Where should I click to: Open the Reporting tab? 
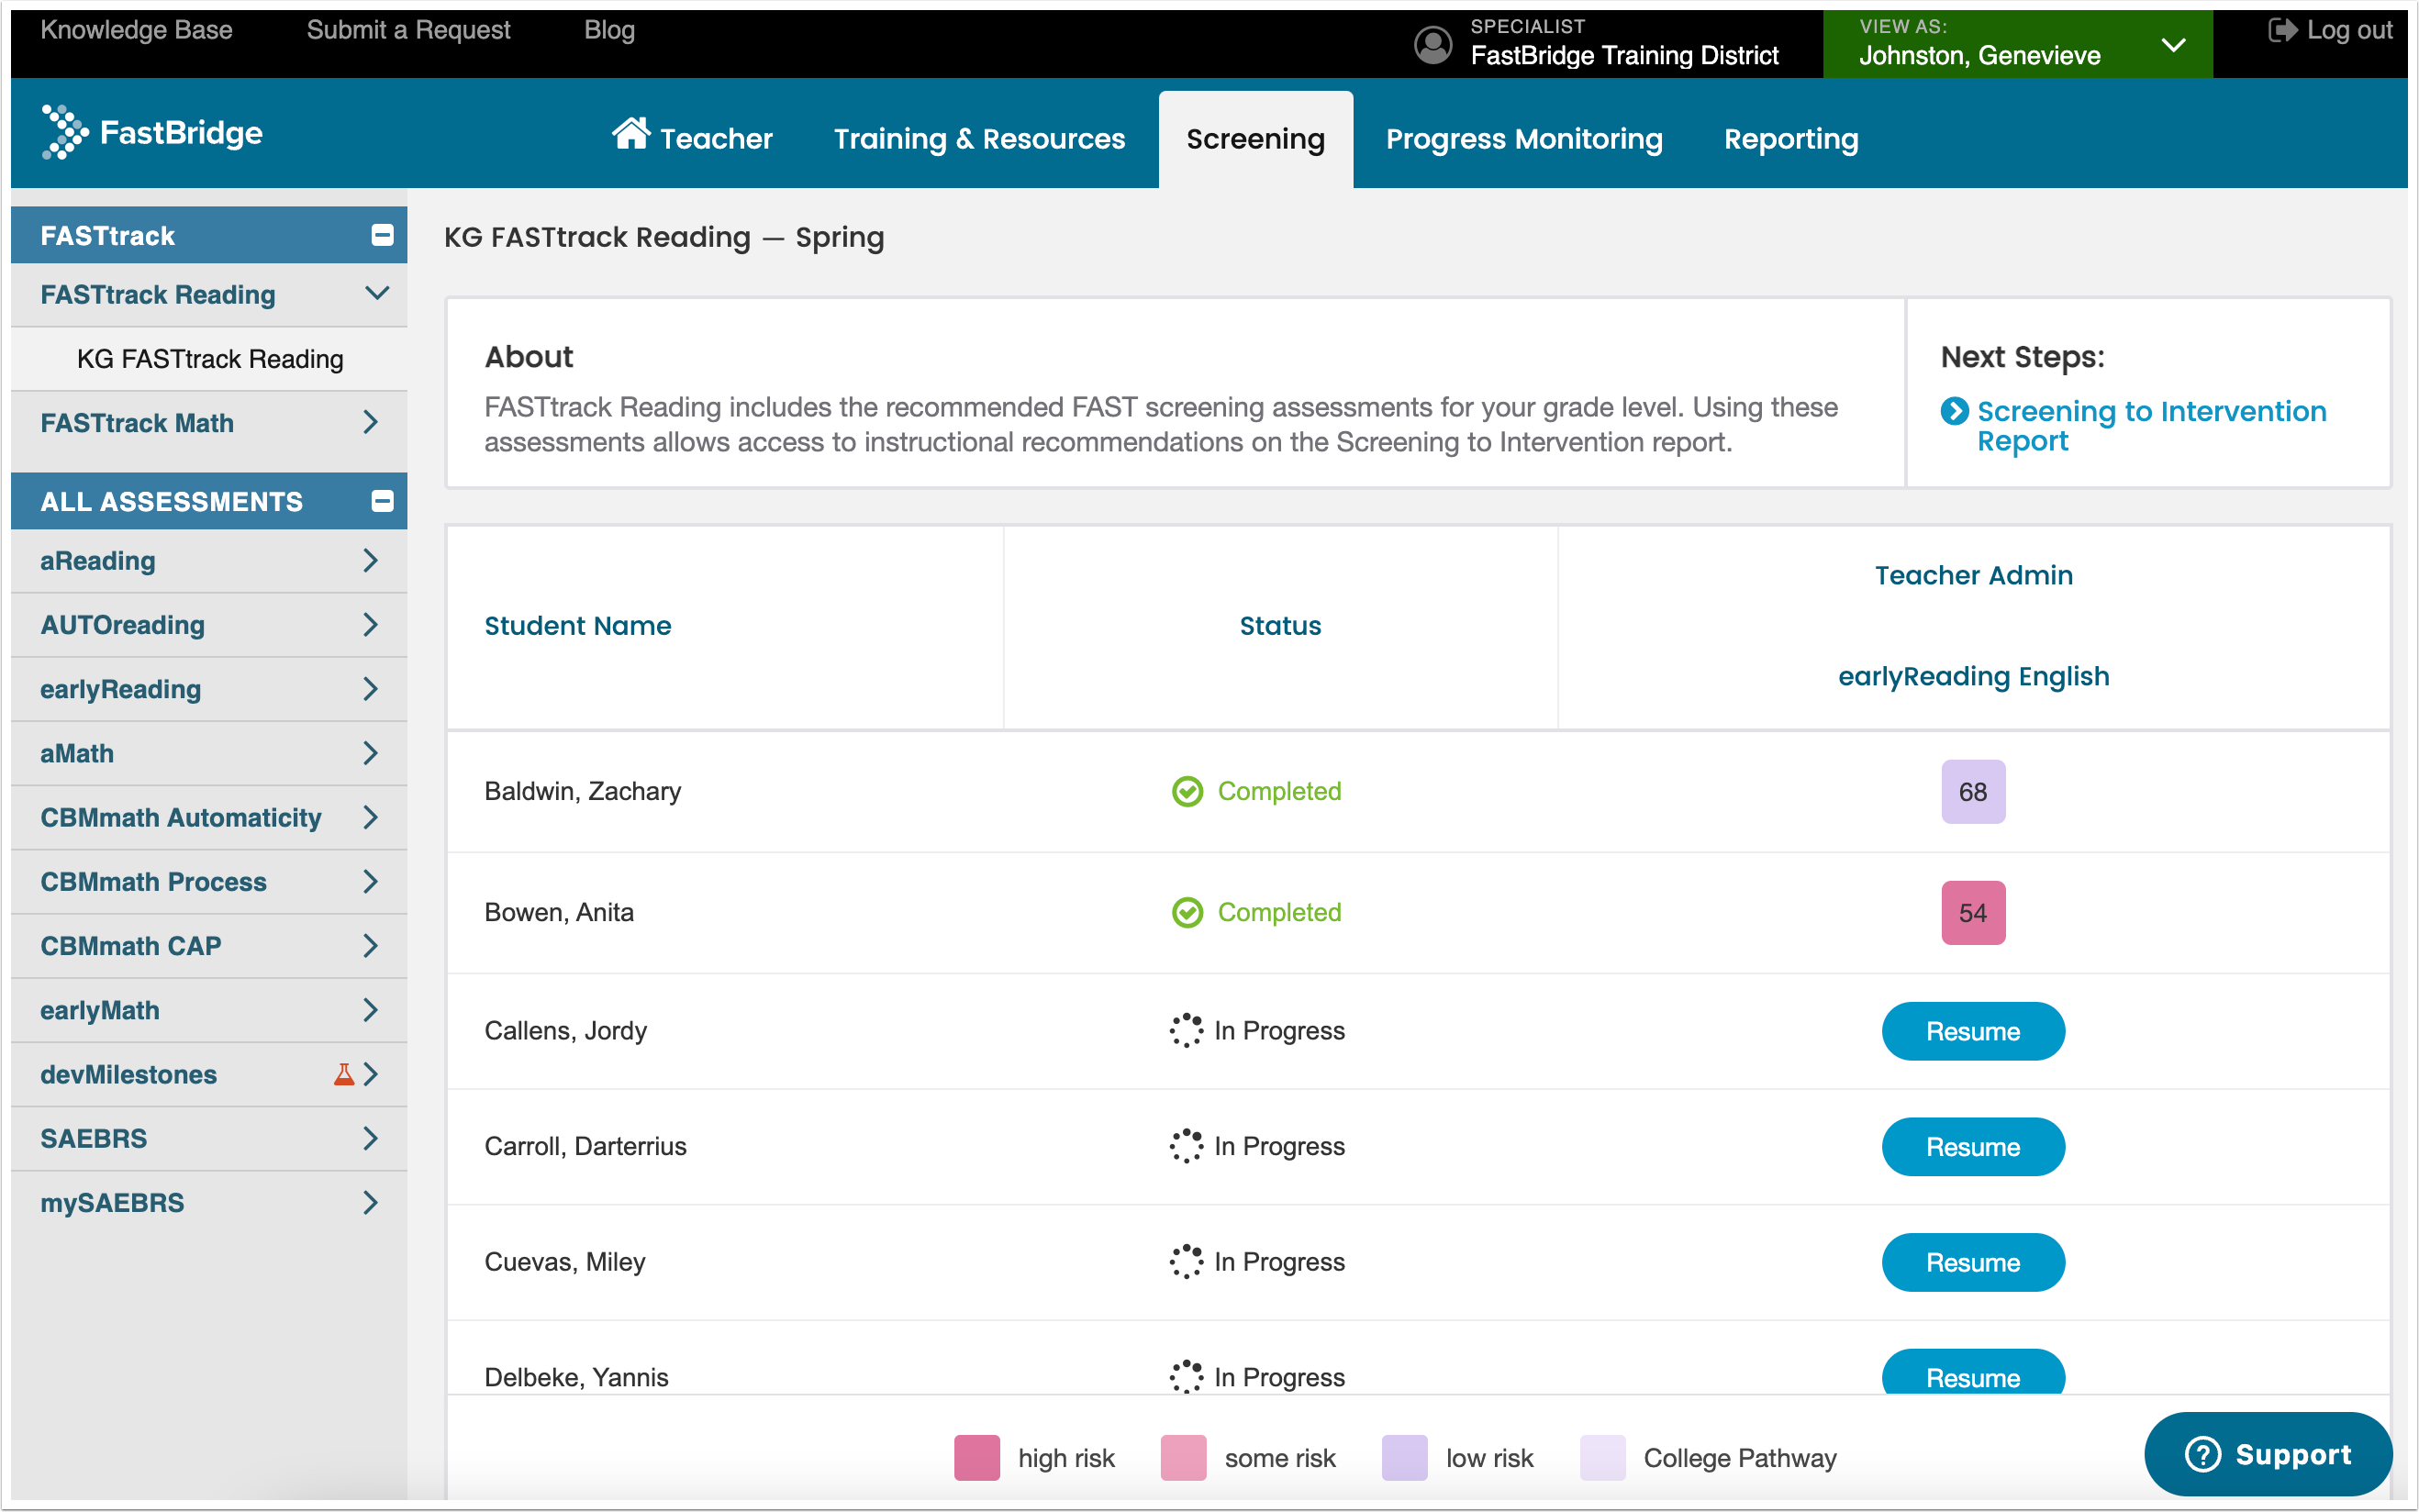[x=1791, y=138]
